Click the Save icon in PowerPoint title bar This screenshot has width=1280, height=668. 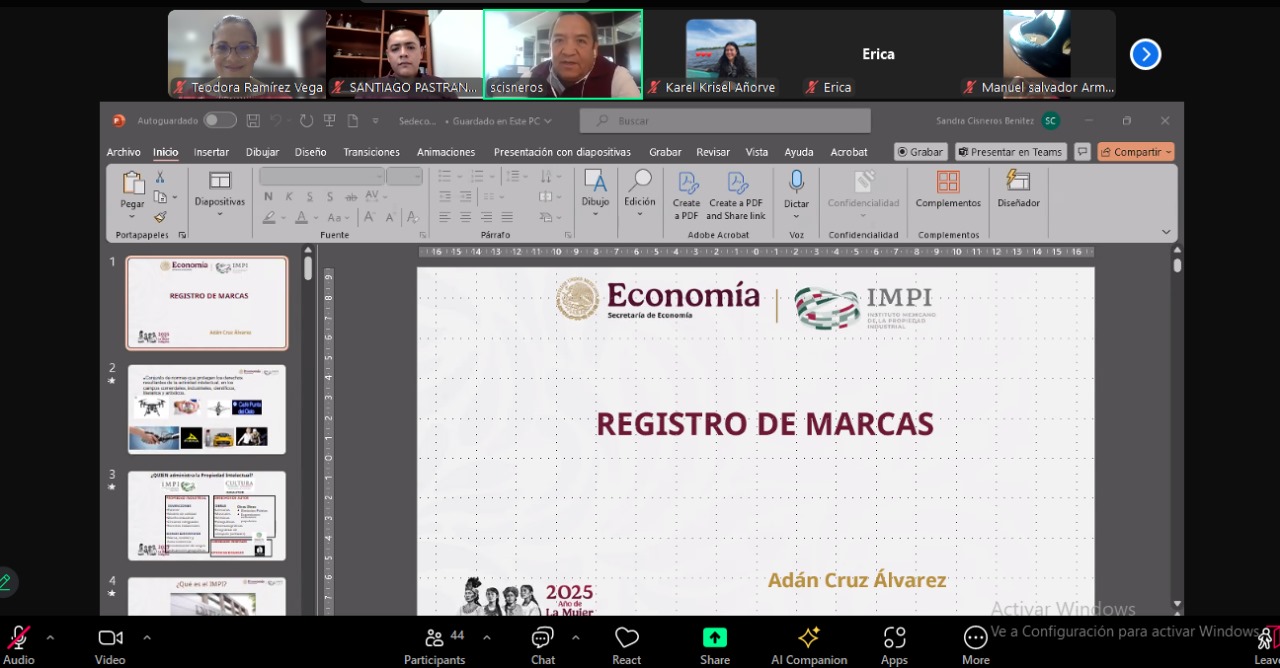pos(253,121)
